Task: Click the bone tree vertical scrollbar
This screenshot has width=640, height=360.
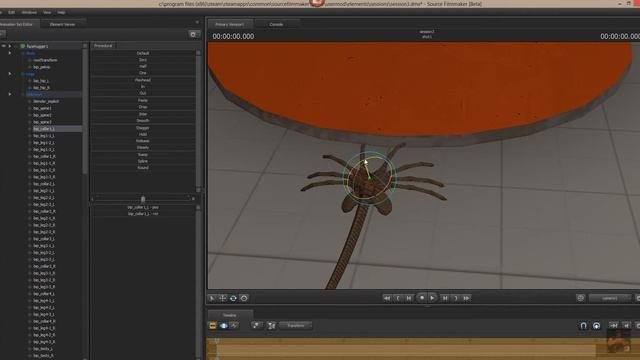Action: 85,110
